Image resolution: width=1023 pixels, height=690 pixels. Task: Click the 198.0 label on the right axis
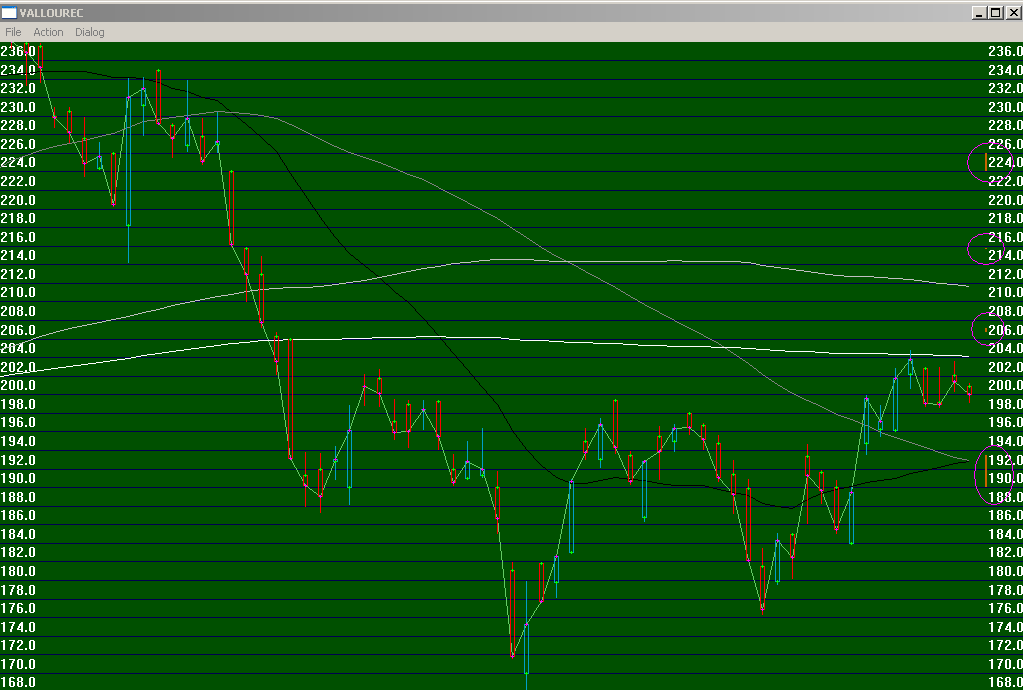[x=1005, y=404]
